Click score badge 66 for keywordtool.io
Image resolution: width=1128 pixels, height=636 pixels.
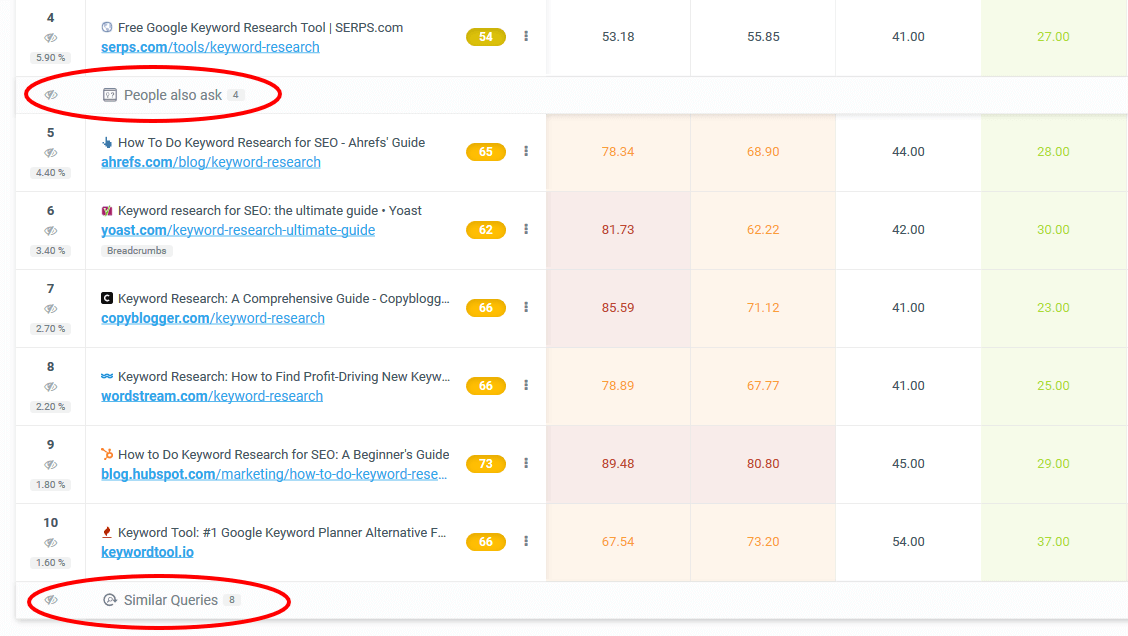tap(486, 542)
